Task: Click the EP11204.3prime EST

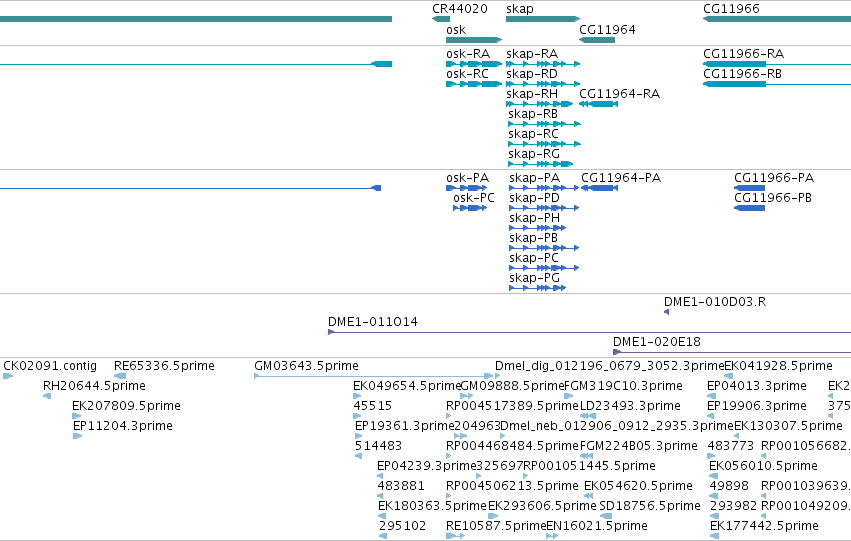Action: [78, 436]
